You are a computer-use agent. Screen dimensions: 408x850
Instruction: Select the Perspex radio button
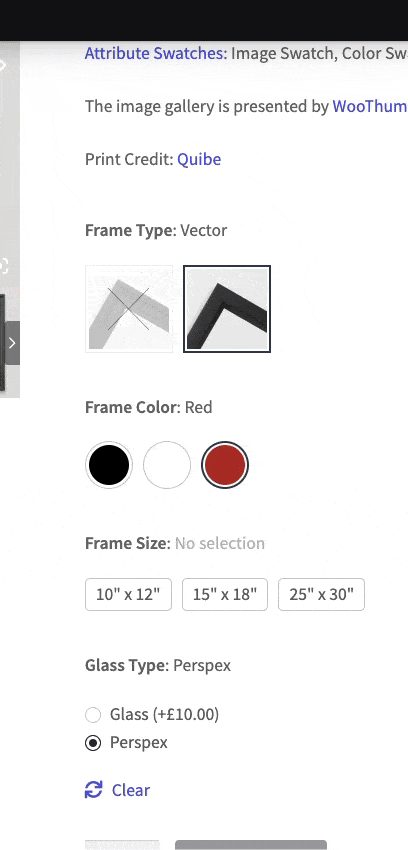[93, 743]
